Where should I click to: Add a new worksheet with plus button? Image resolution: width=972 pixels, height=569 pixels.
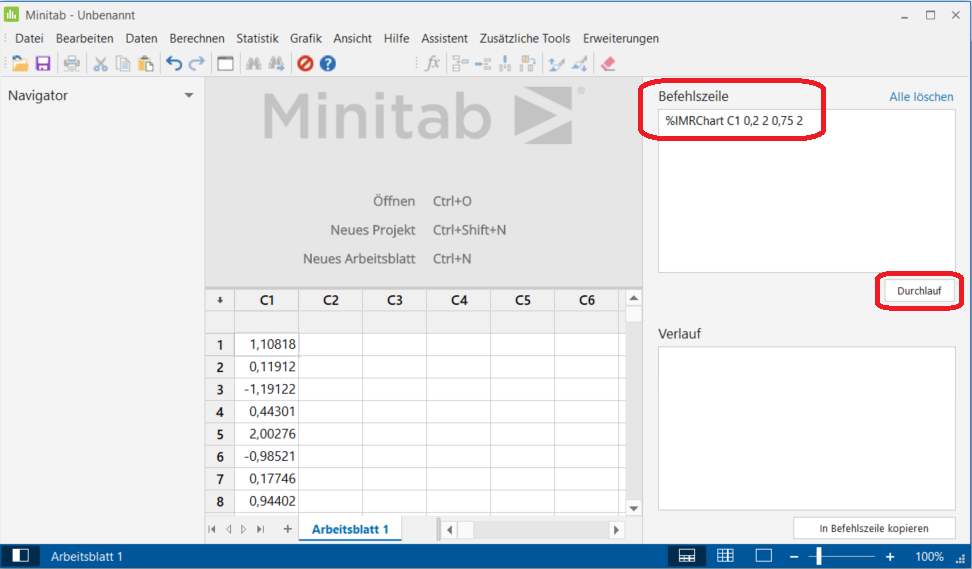[x=287, y=529]
